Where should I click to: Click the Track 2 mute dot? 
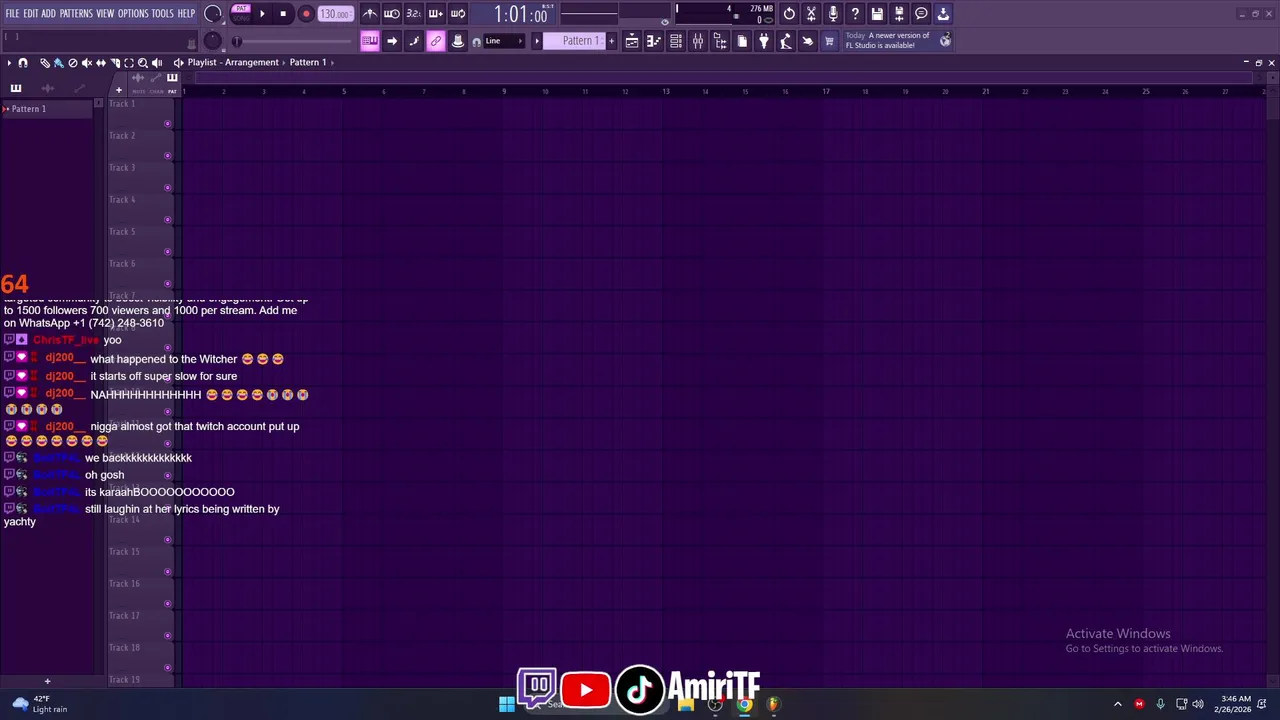(167, 156)
